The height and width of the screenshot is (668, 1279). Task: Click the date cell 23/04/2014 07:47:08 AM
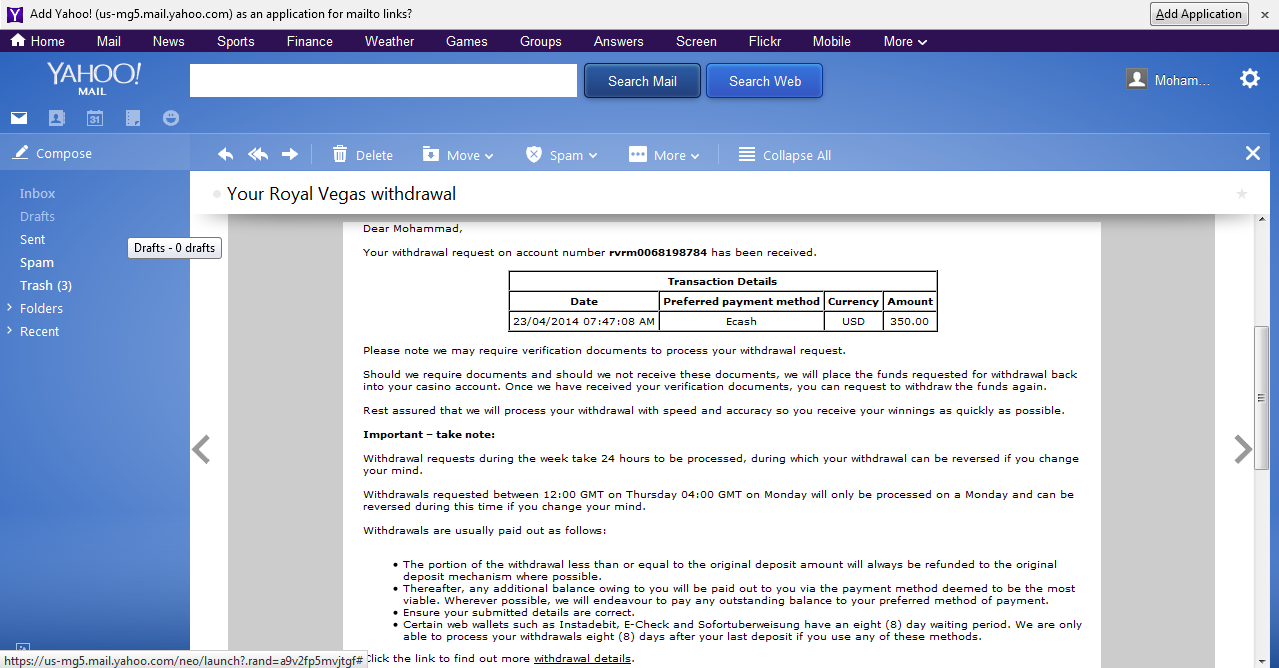(584, 322)
